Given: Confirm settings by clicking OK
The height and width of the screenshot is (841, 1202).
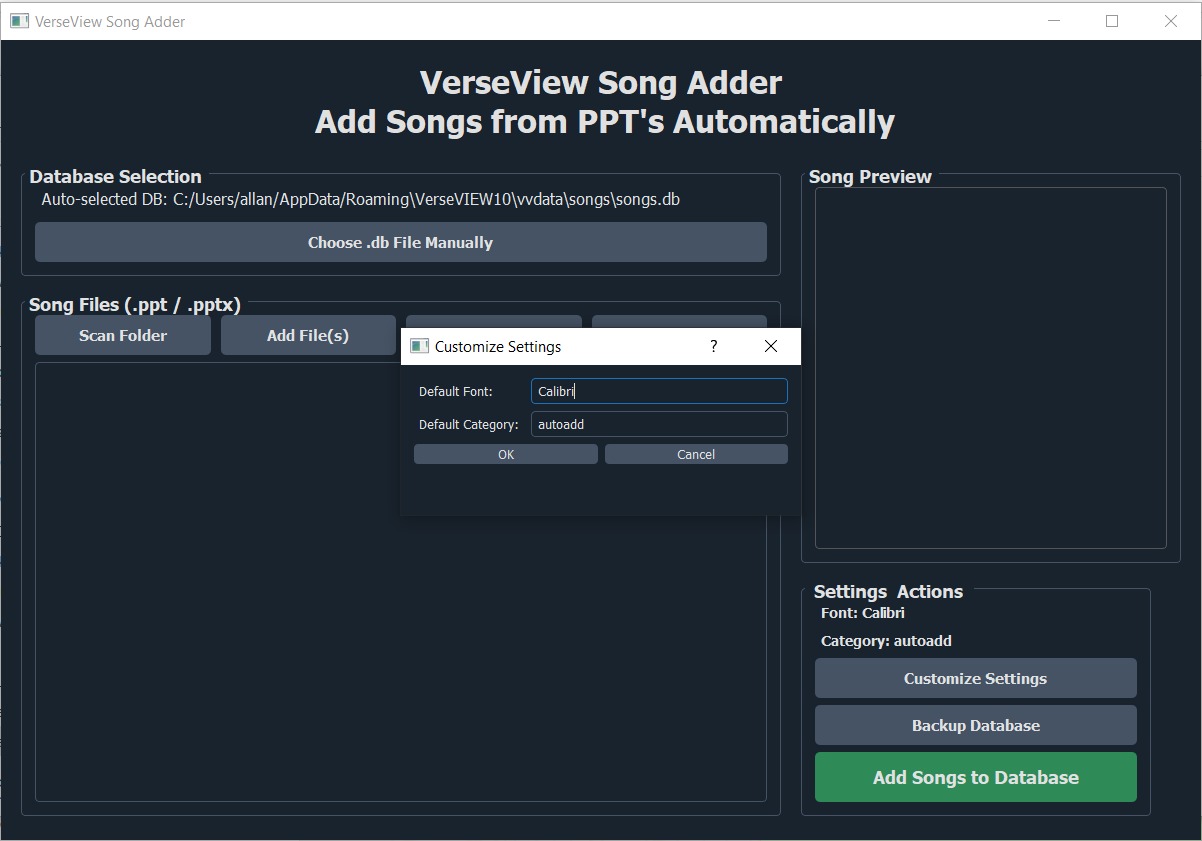Looking at the screenshot, I should coord(505,453).
